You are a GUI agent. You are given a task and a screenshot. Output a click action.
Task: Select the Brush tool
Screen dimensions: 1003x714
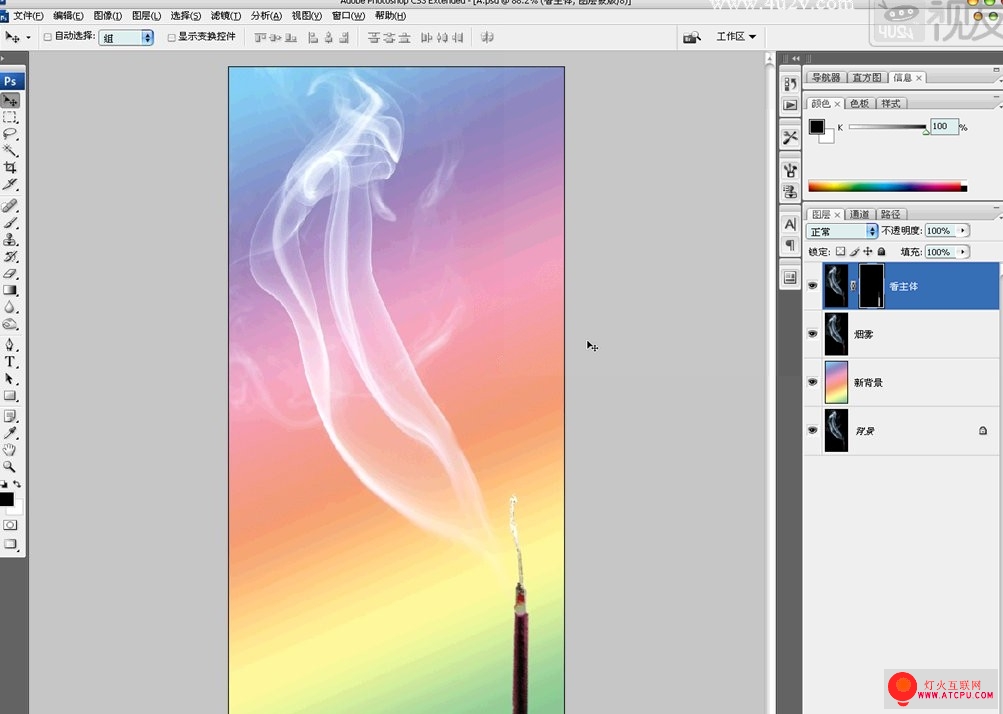(x=10, y=223)
